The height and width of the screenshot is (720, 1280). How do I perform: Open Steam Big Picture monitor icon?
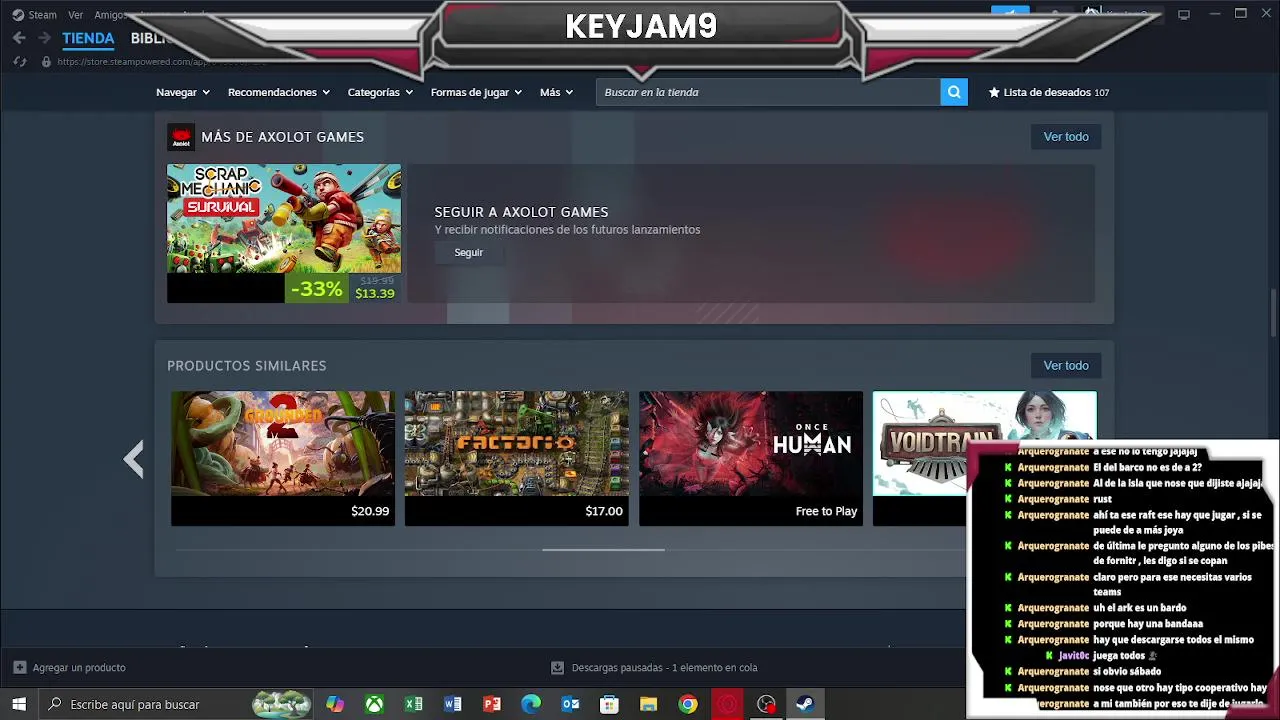(x=1184, y=14)
